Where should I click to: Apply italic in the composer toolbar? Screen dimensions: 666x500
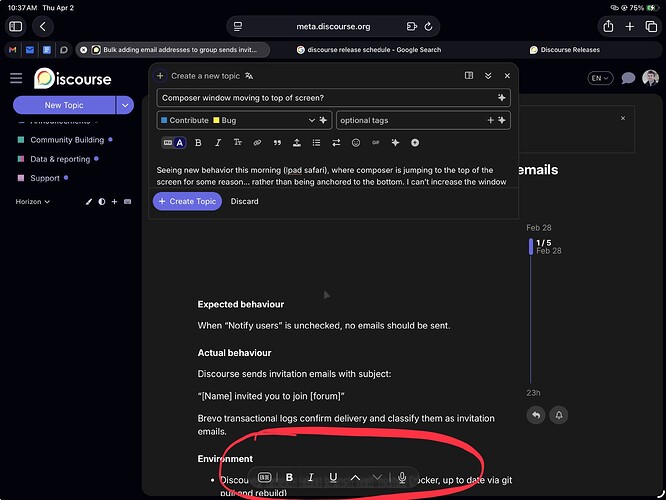tap(218, 143)
